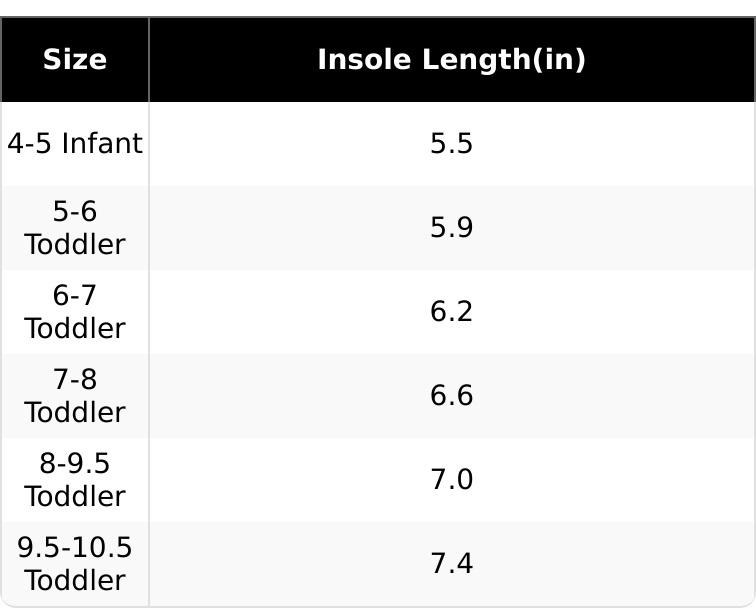
Task: Click the word Toddler under 8-9.5
Action: coord(75,497)
